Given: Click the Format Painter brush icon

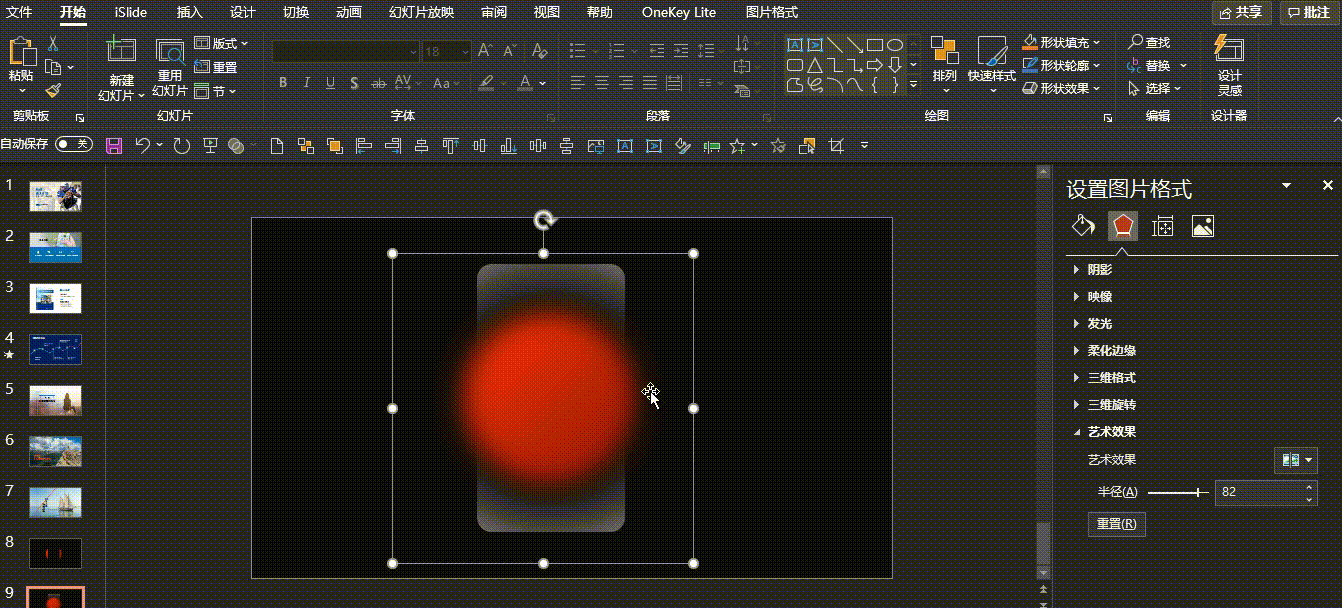Looking at the screenshot, I should 53,90.
